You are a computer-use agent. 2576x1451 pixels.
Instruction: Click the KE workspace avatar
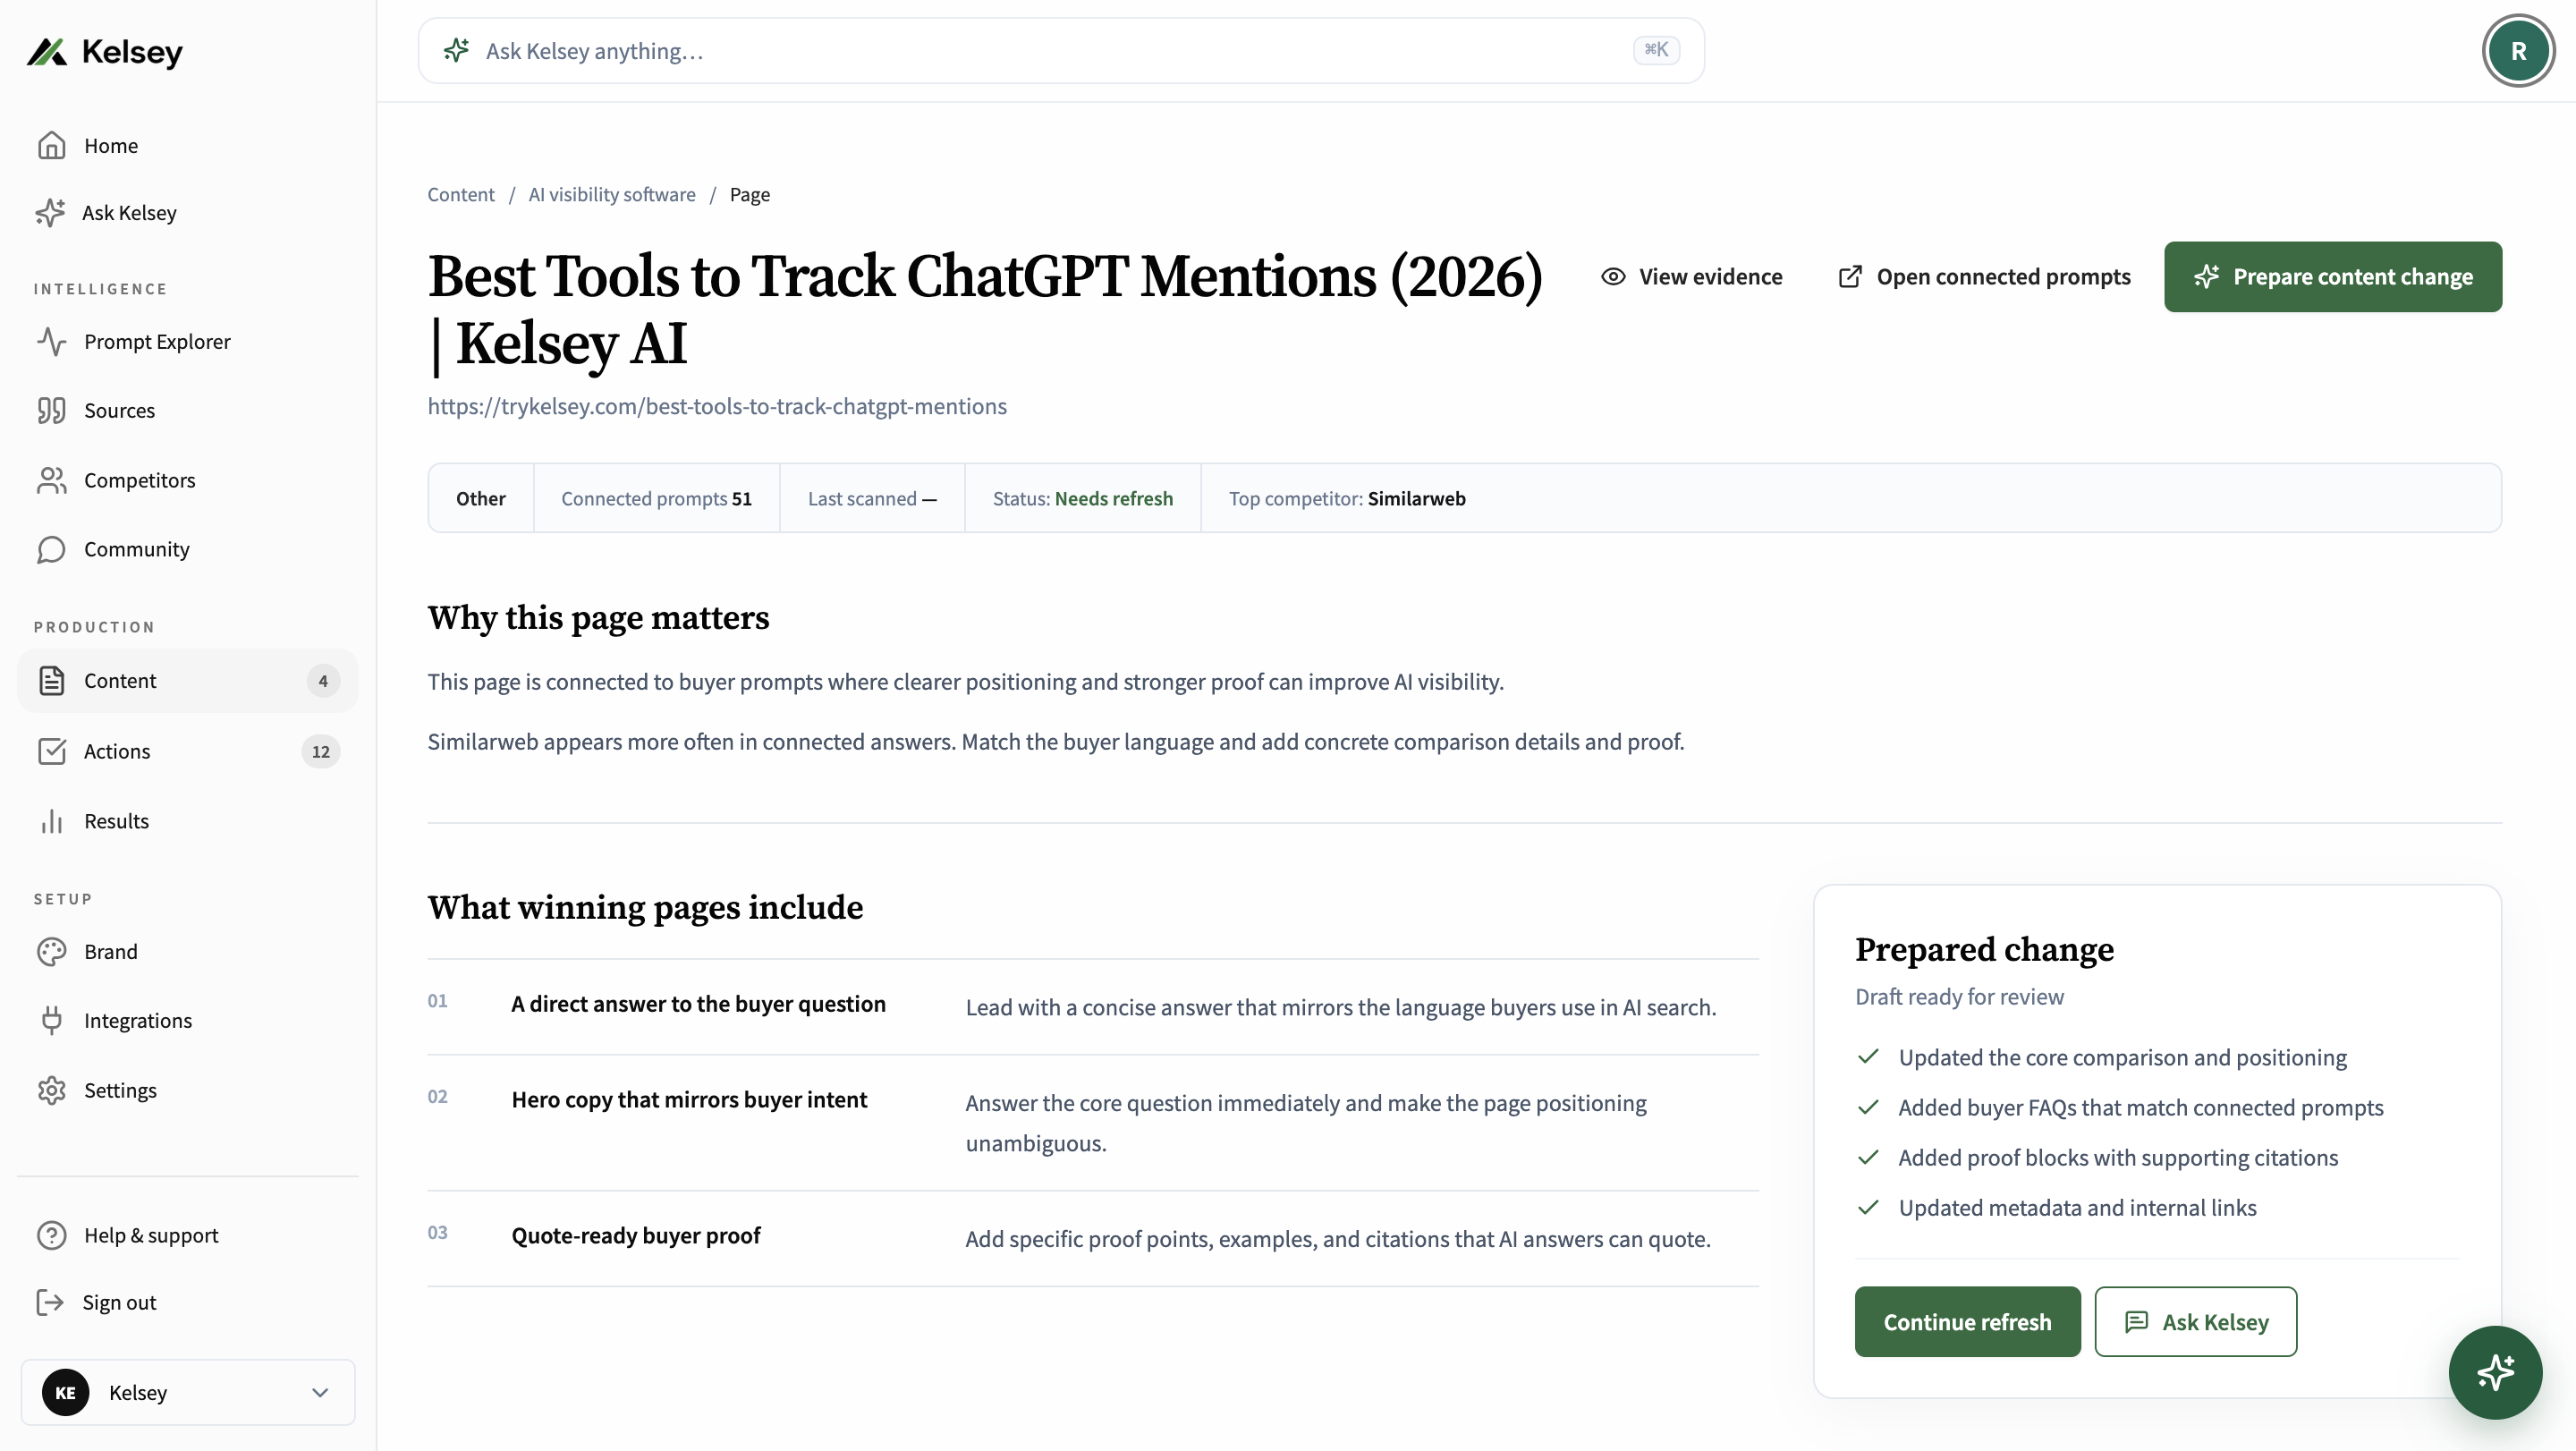65,1392
